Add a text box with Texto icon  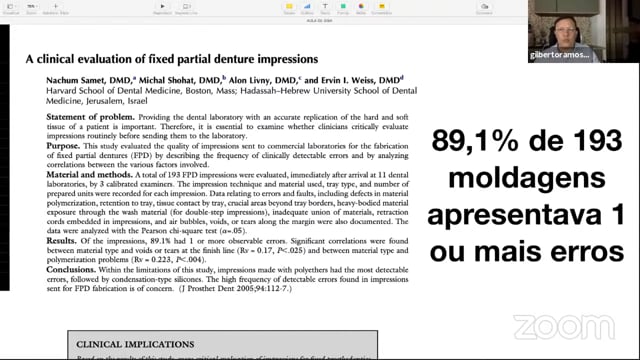pyautogui.click(x=325, y=8)
